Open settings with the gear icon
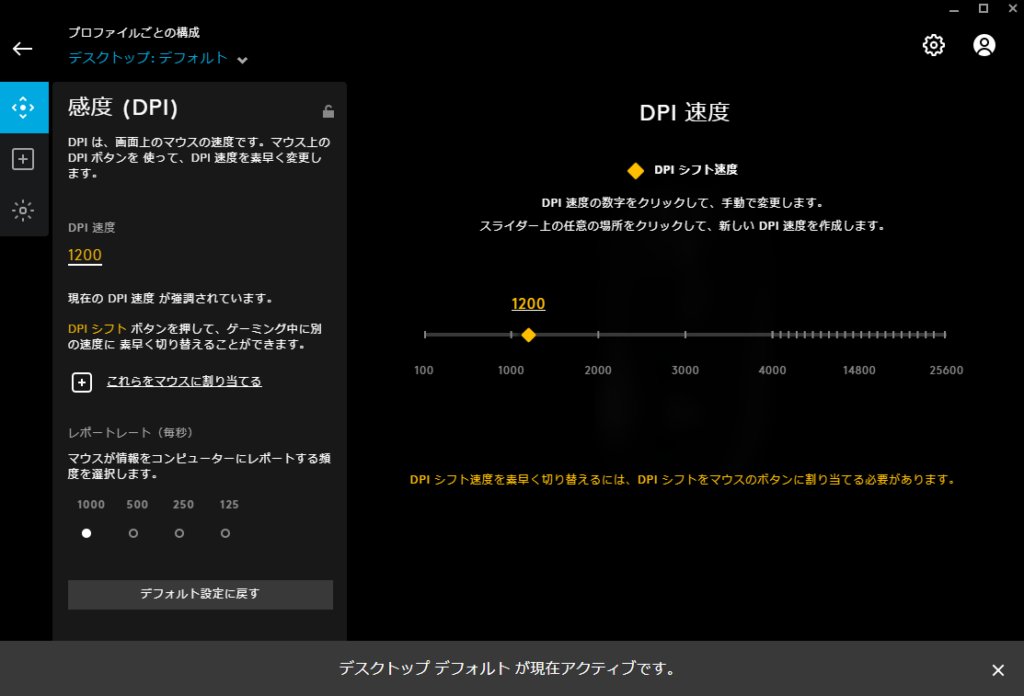The height and width of the screenshot is (696, 1024). click(933, 45)
